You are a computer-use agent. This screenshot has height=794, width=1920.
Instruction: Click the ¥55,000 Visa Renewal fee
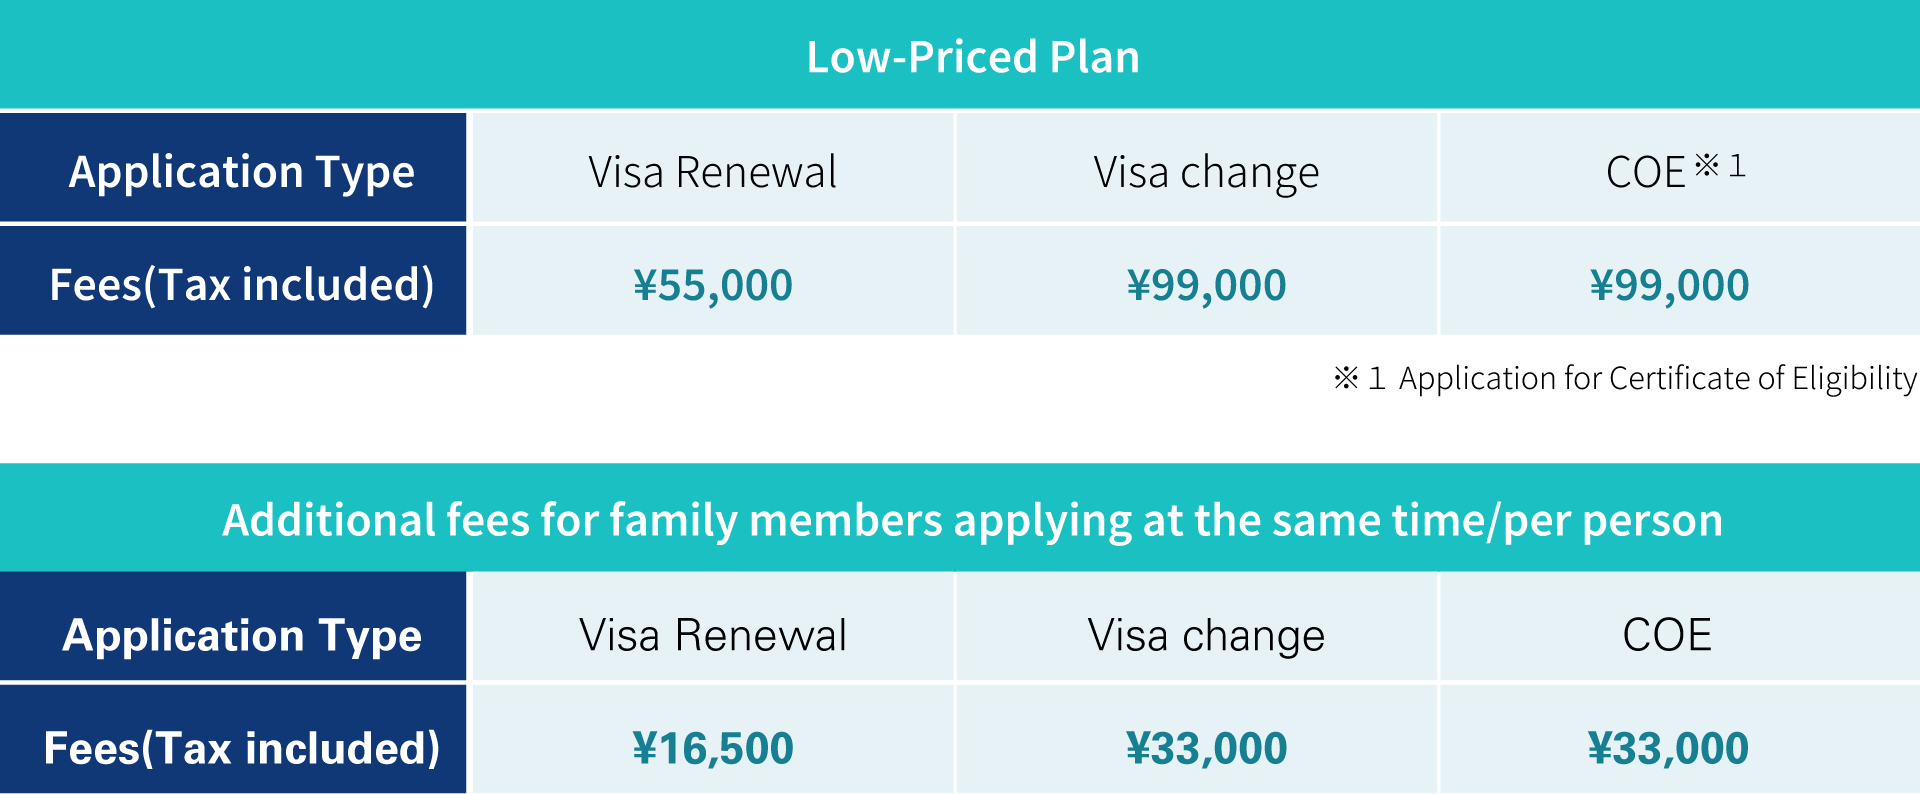coord(712,285)
